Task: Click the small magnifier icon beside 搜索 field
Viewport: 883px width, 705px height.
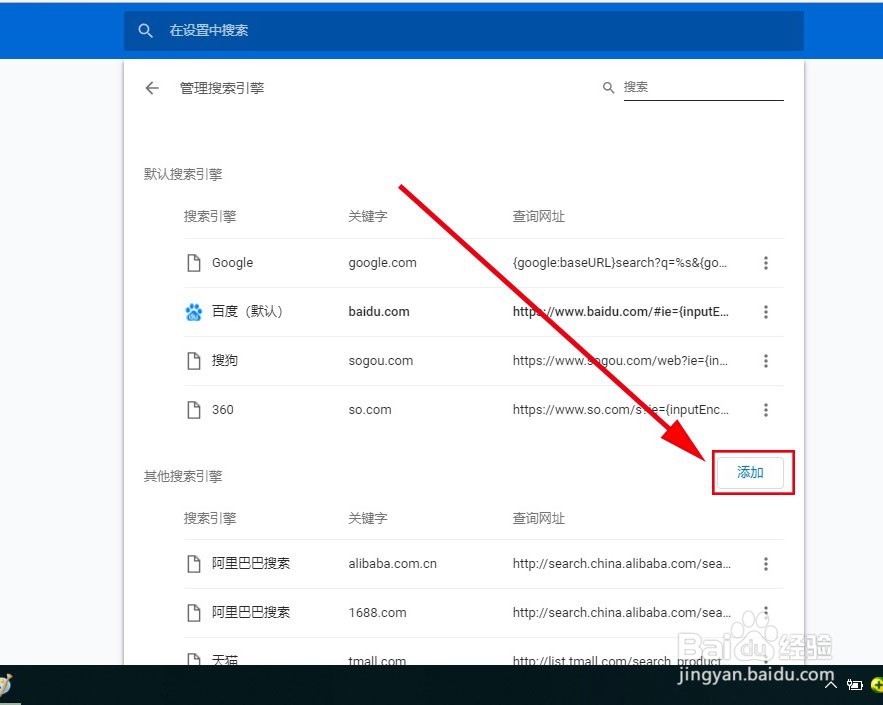Action: 608,88
